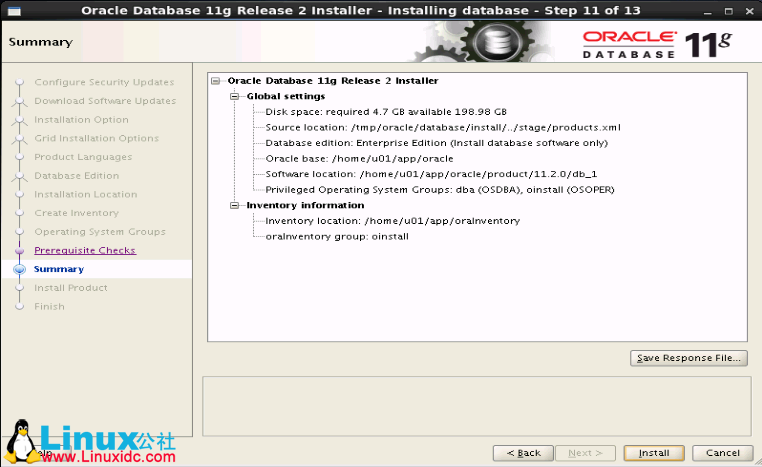Select the Create Inventory step
The height and width of the screenshot is (467, 762).
pyautogui.click(x=76, y=213)
